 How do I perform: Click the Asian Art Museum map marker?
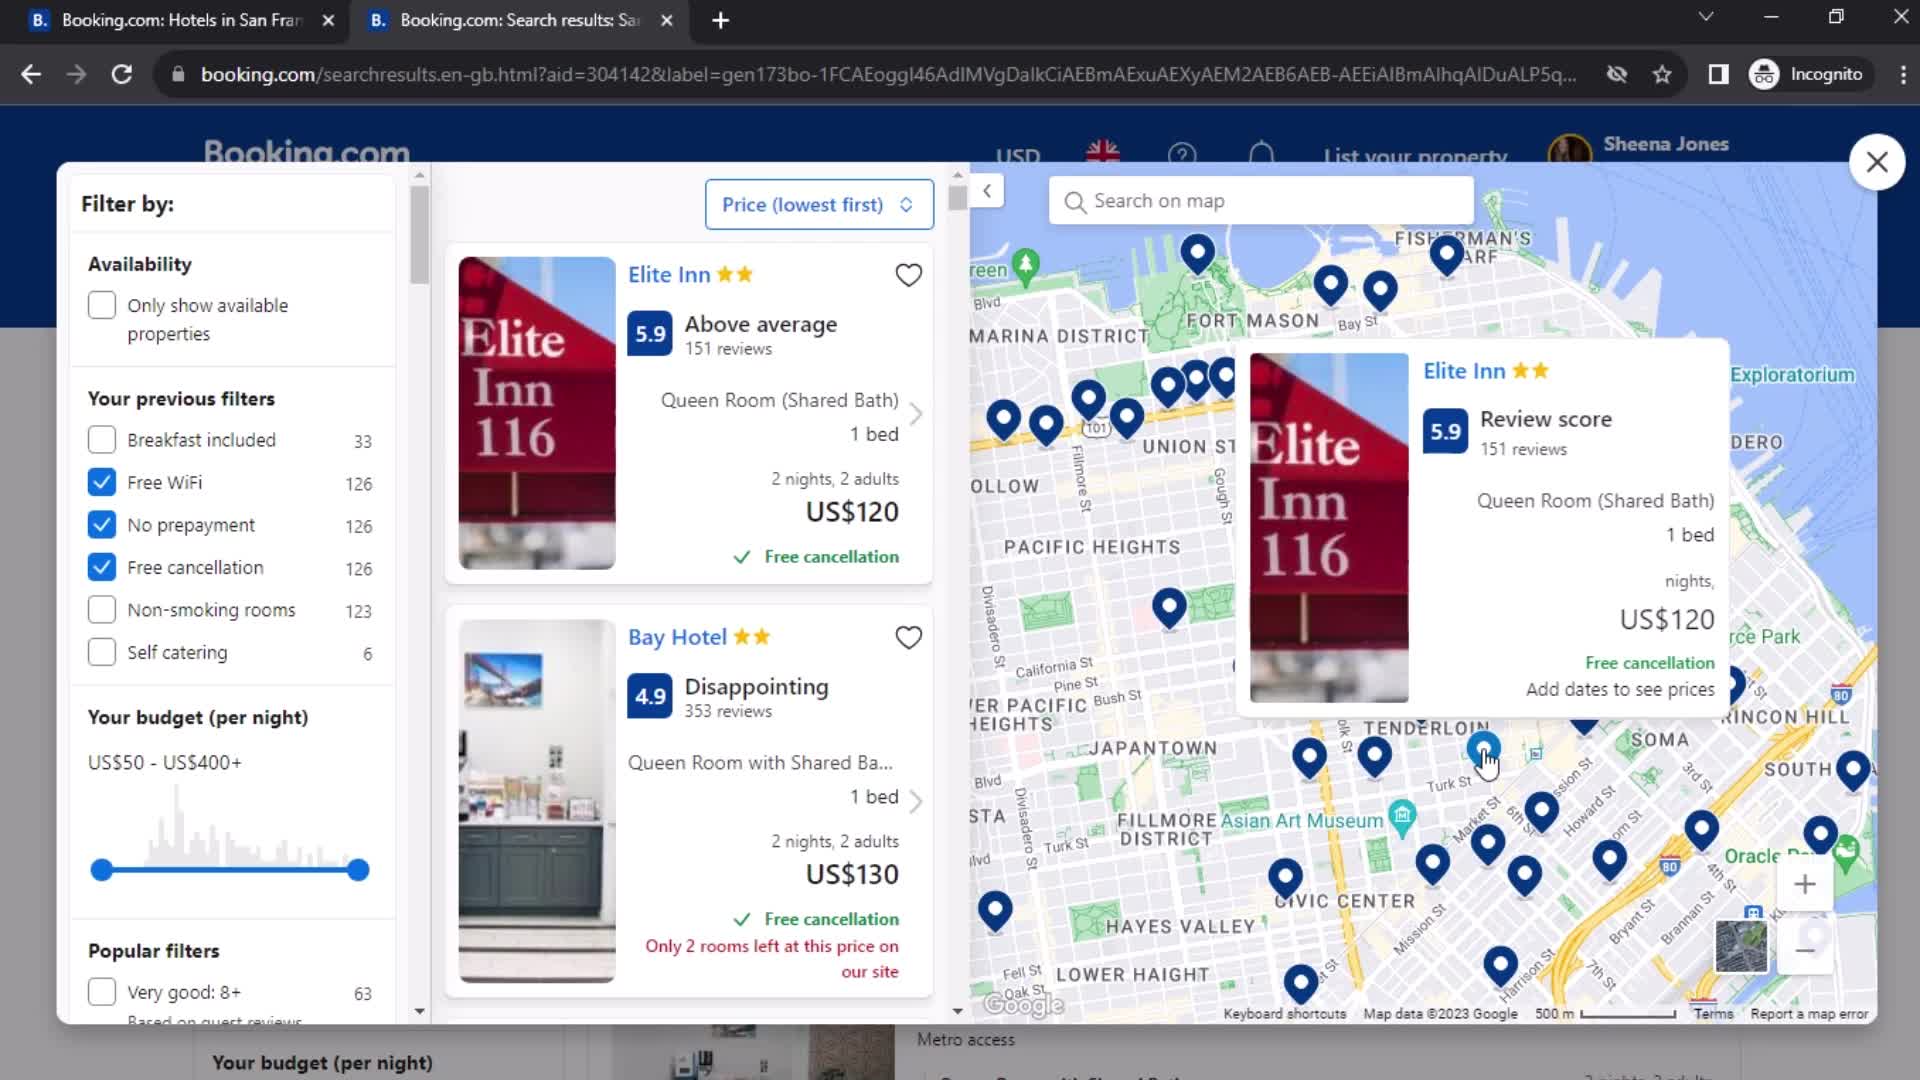coord(1402,817)
